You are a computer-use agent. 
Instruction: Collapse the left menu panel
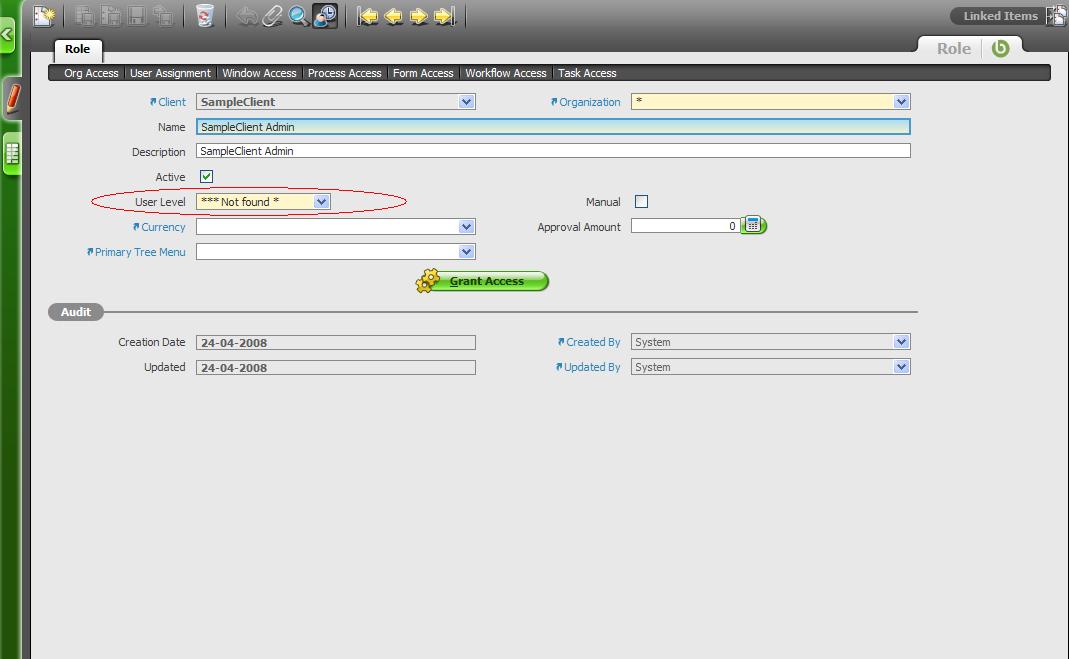coord(7,36)
